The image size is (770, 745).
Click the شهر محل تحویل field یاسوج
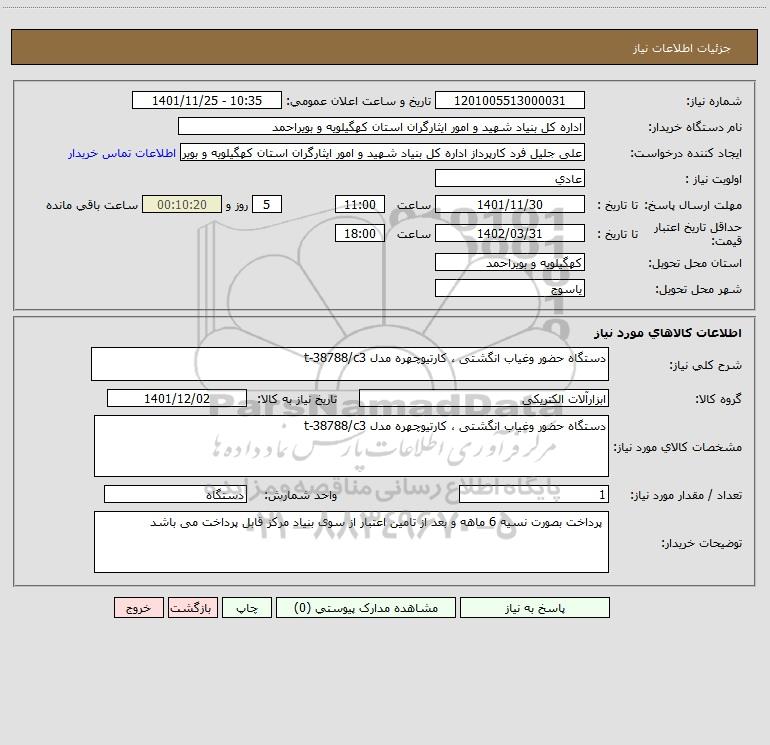tap(510, 288)
